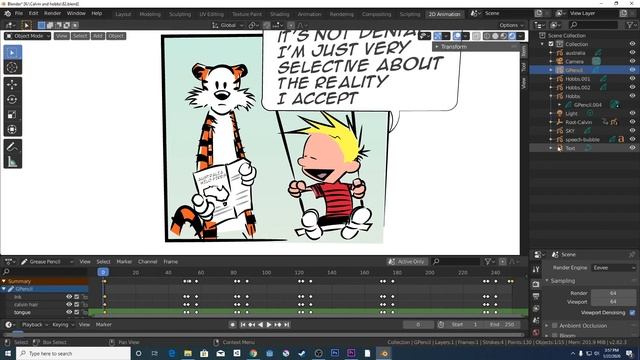The height and width of the screenshot is (360, 640).
Task: Select the Annotate tool
Action: point(12,147)
